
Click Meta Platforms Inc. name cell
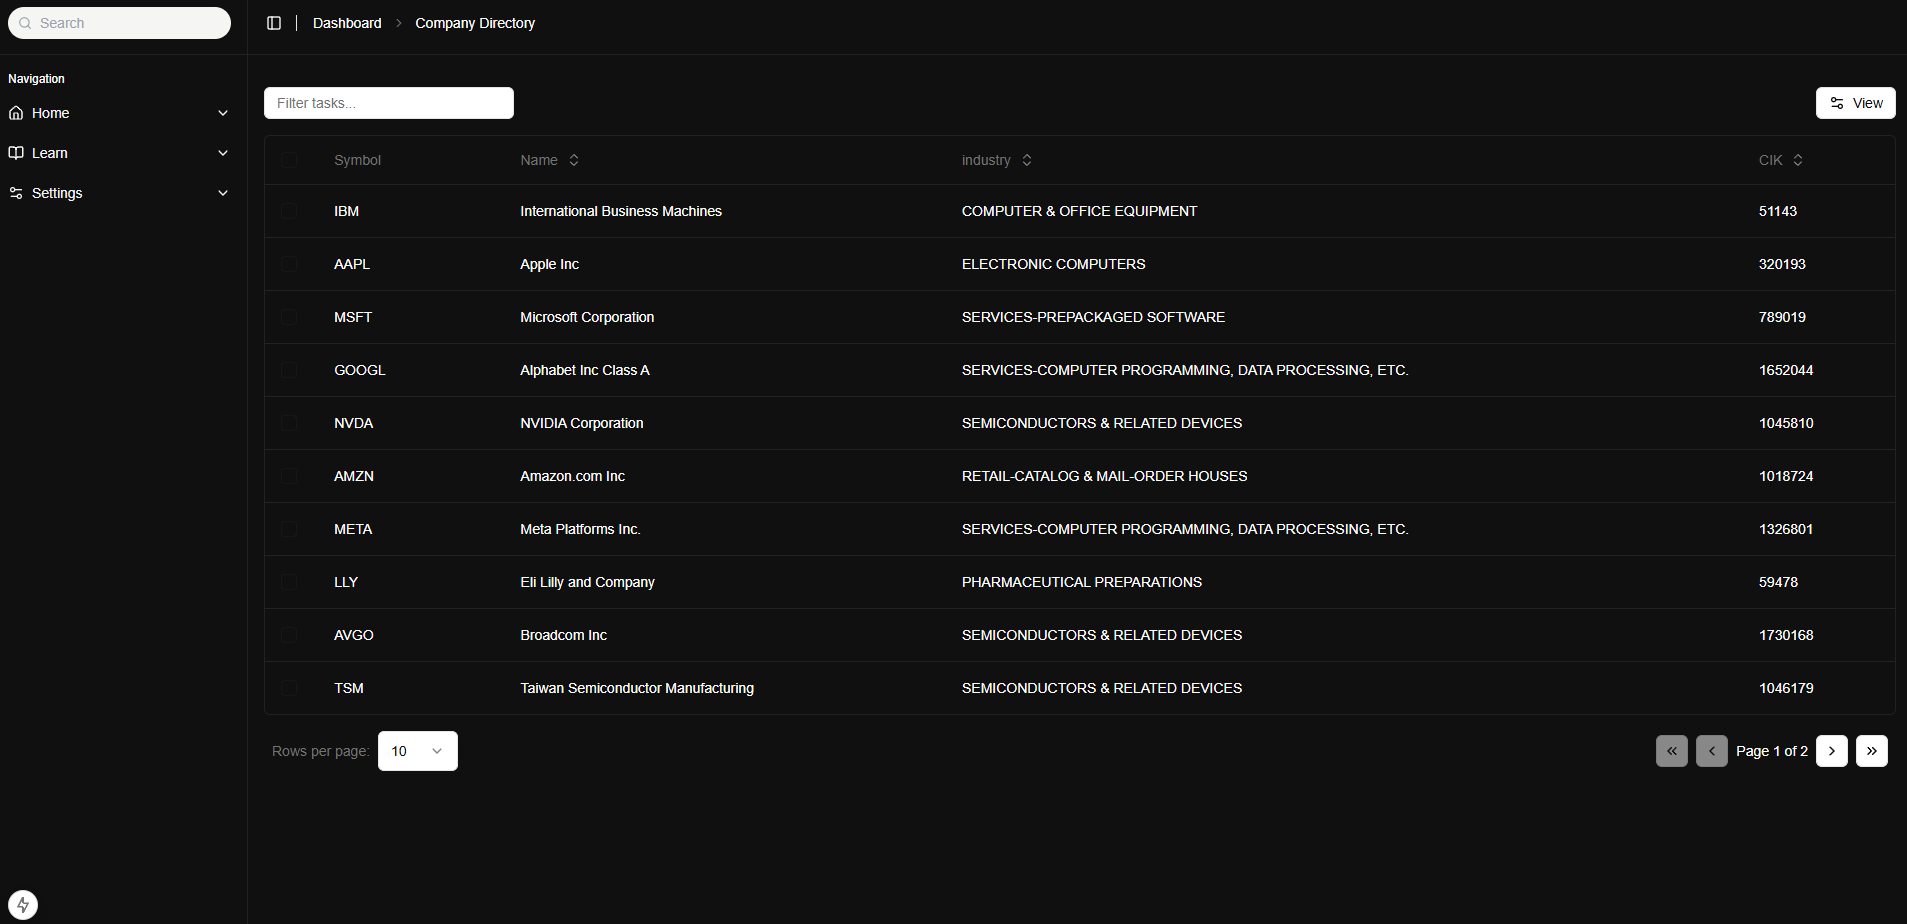pyautogui.click(x=580, y=529)
